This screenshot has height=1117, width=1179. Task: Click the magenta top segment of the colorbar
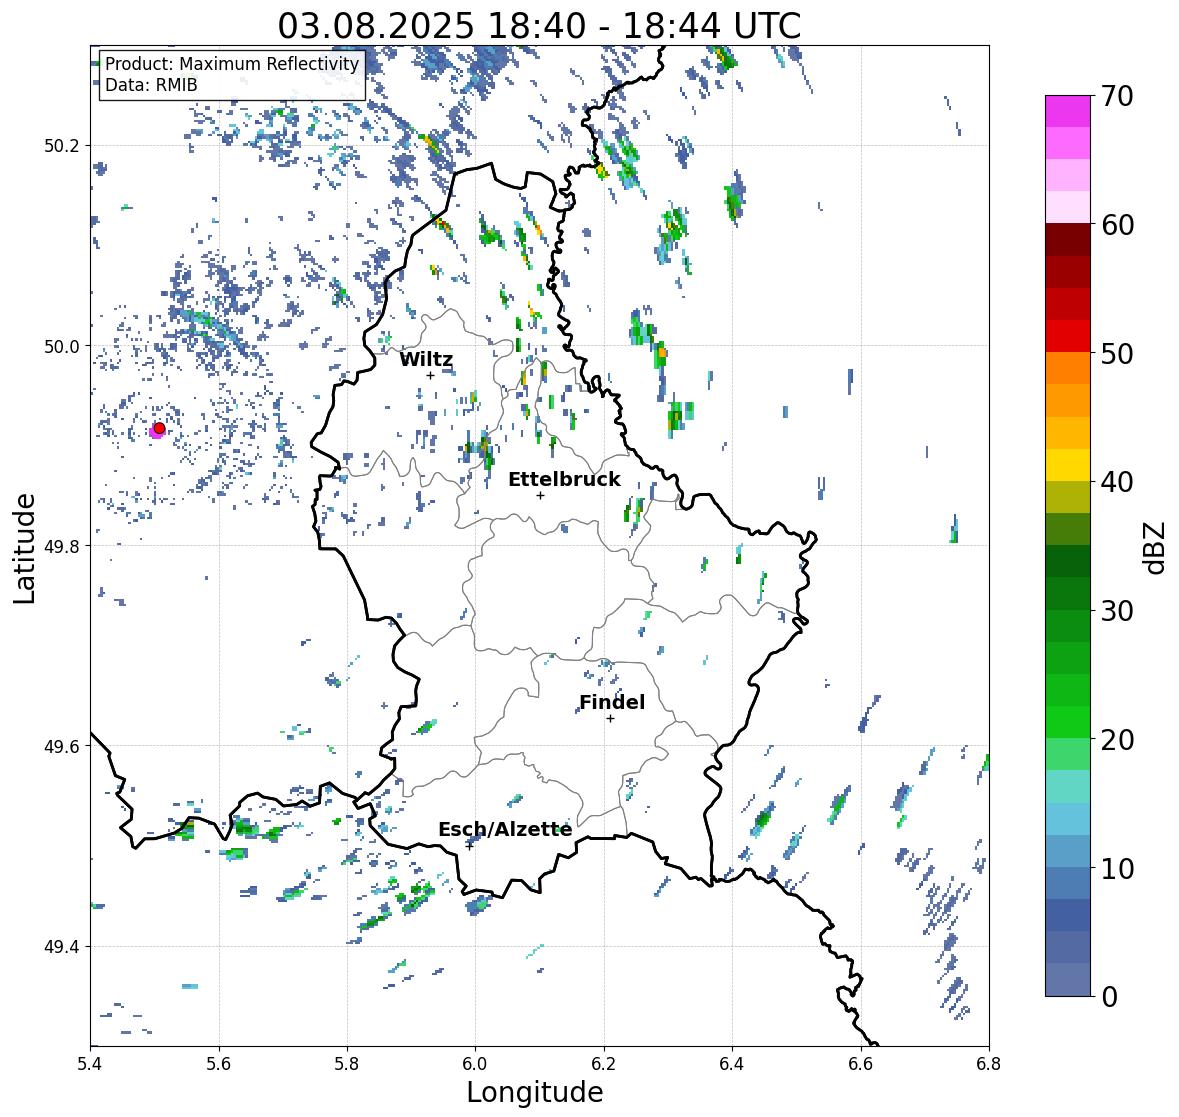1068,111
